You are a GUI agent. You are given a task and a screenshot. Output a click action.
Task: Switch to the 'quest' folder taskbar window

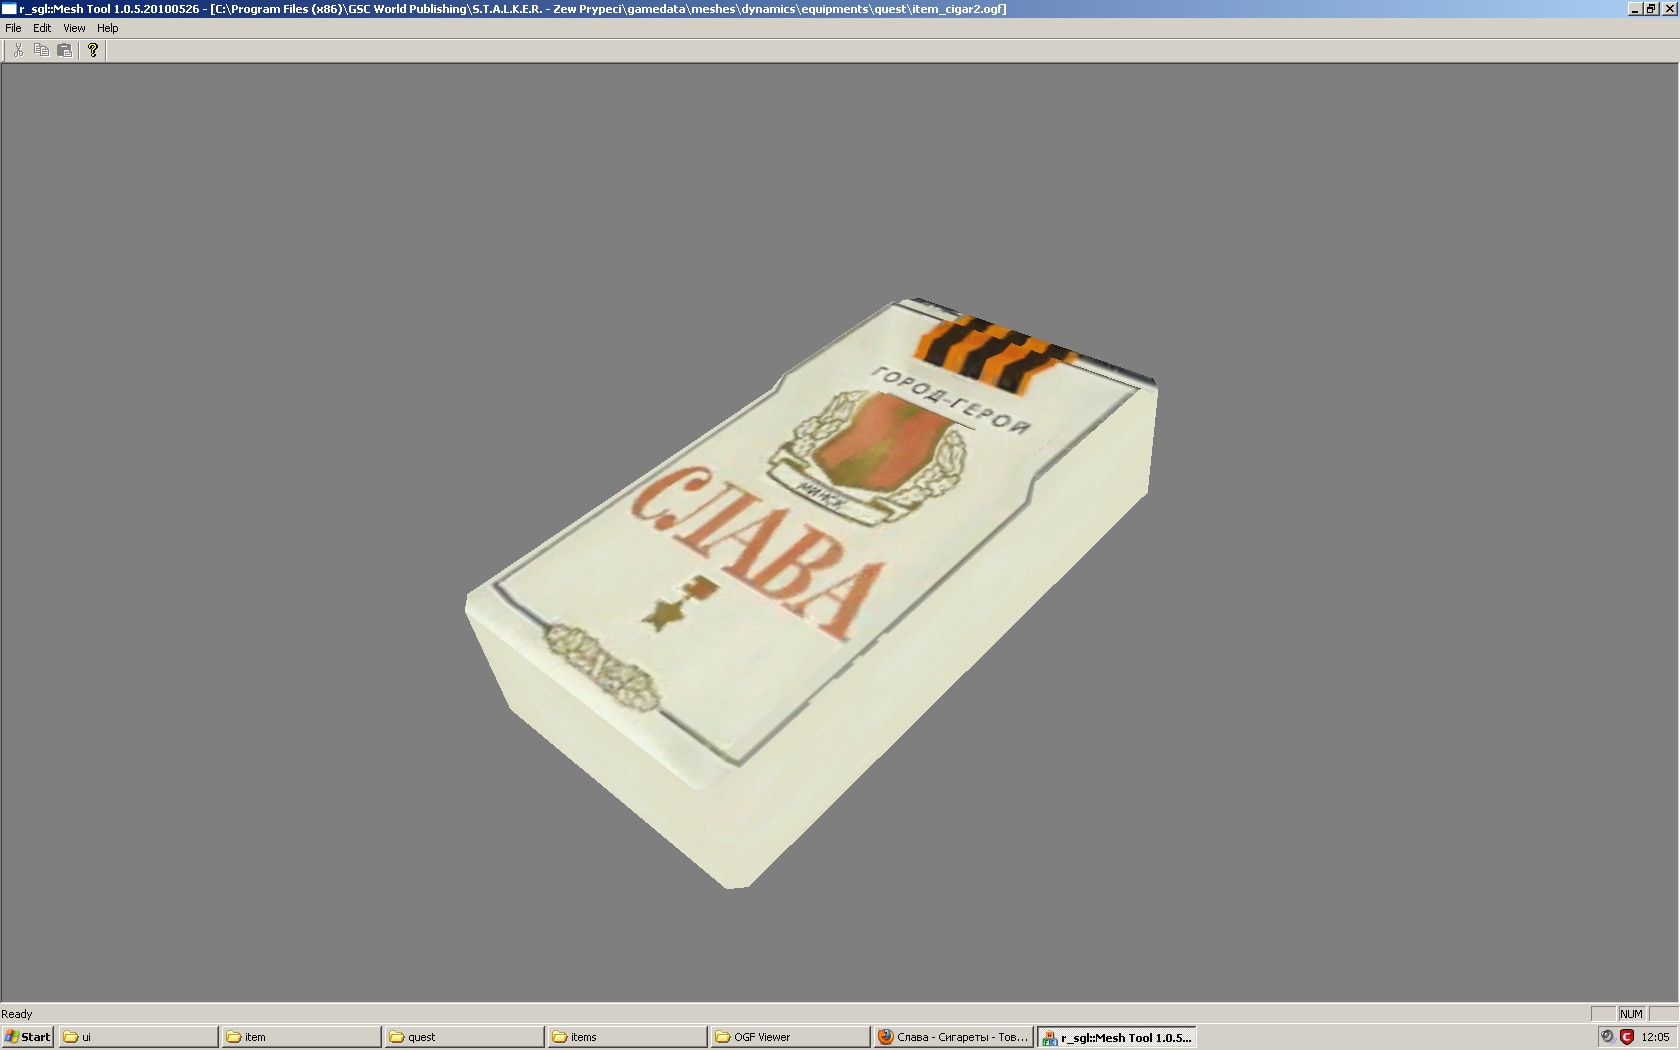pos(465,1037)
